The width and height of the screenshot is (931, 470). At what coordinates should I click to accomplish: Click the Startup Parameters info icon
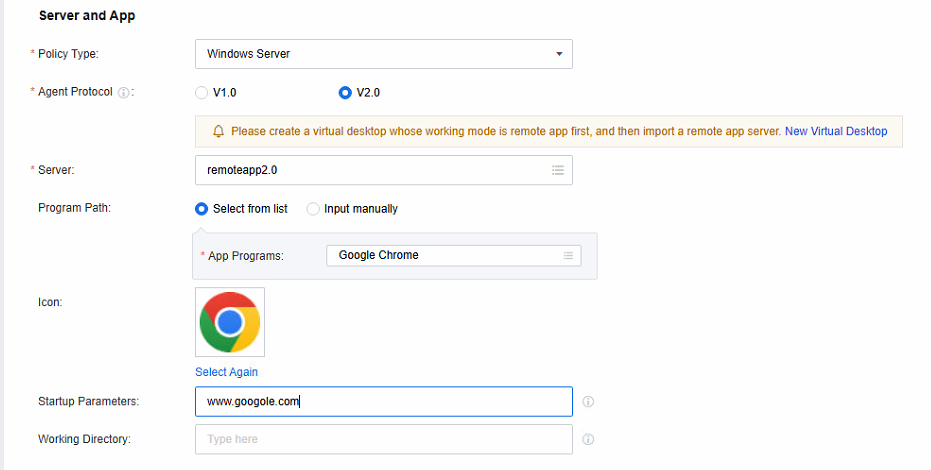click(x=588, y=402)
